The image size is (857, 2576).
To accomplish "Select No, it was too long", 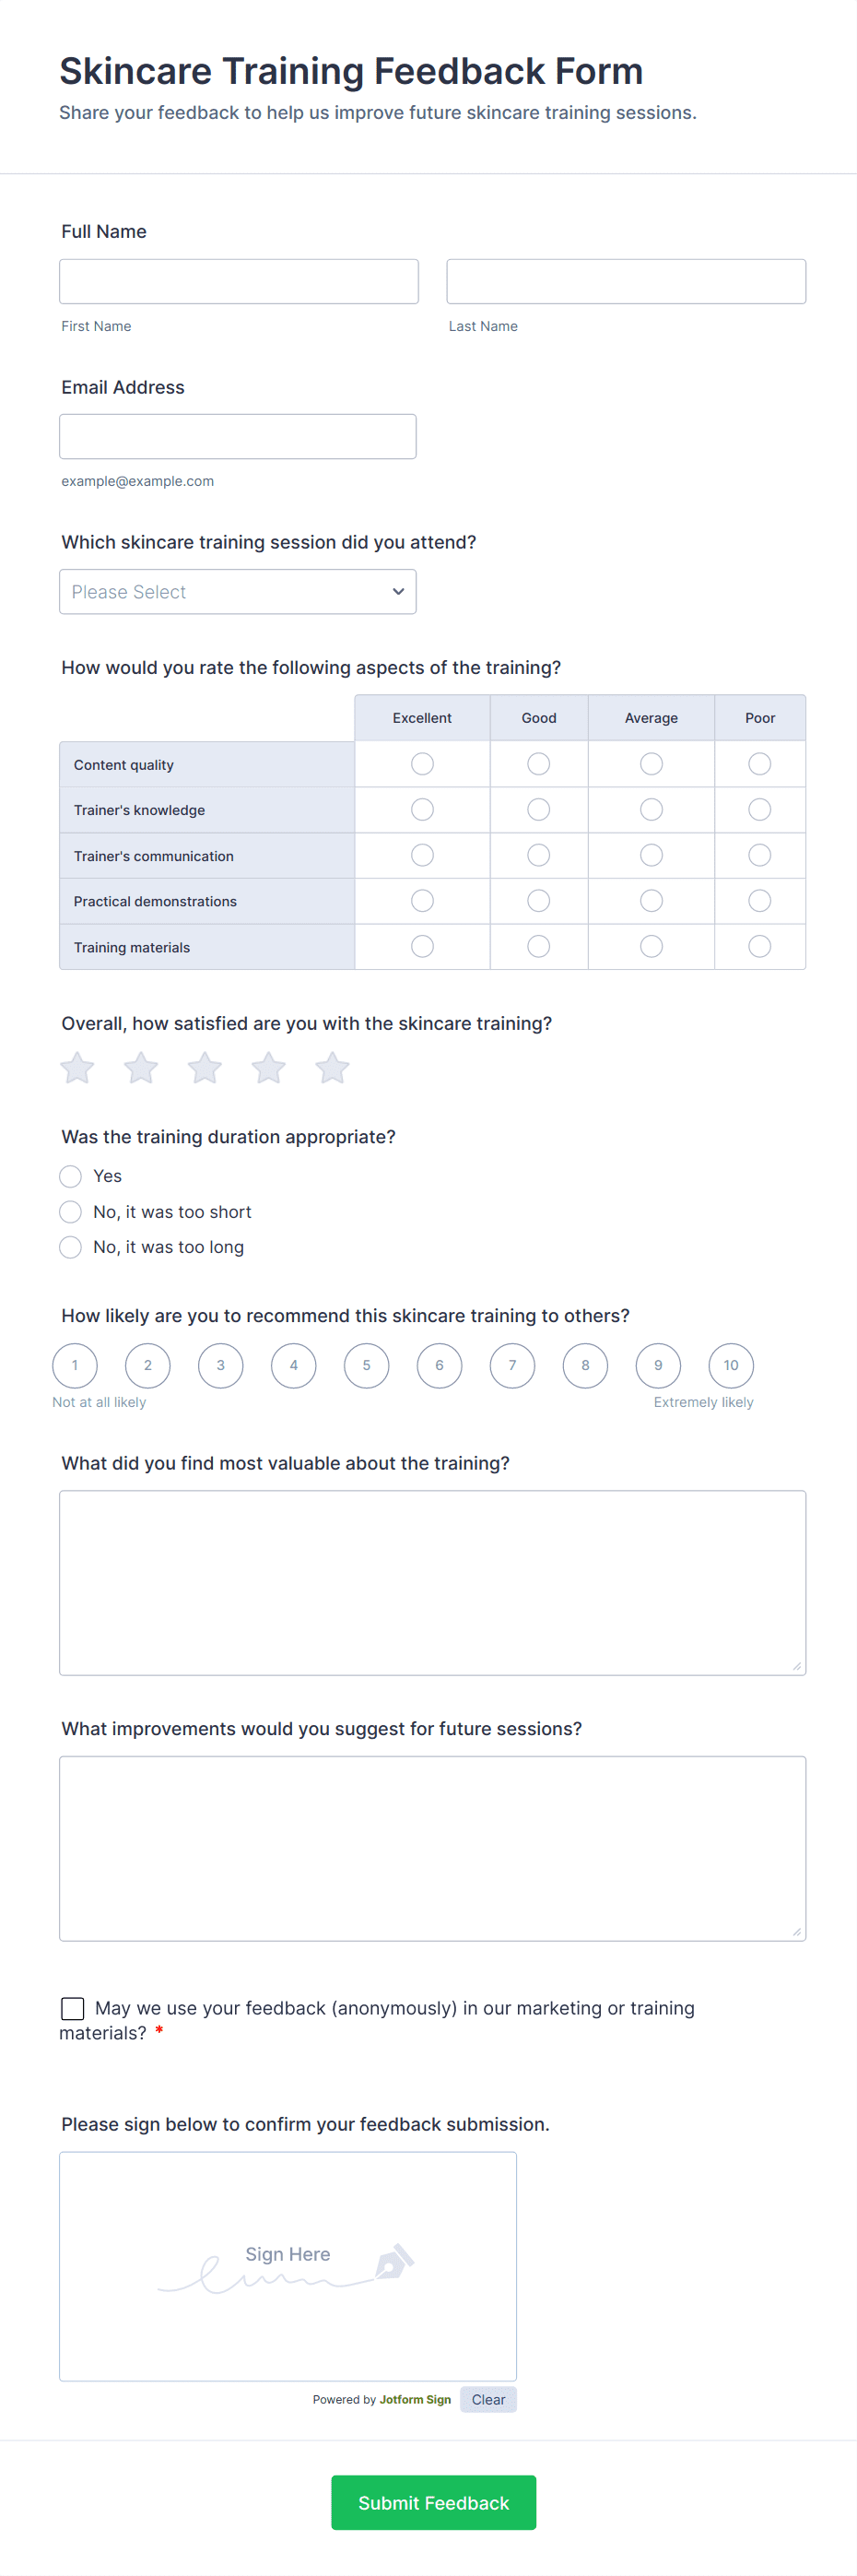I will click(x=70, y=1247).
